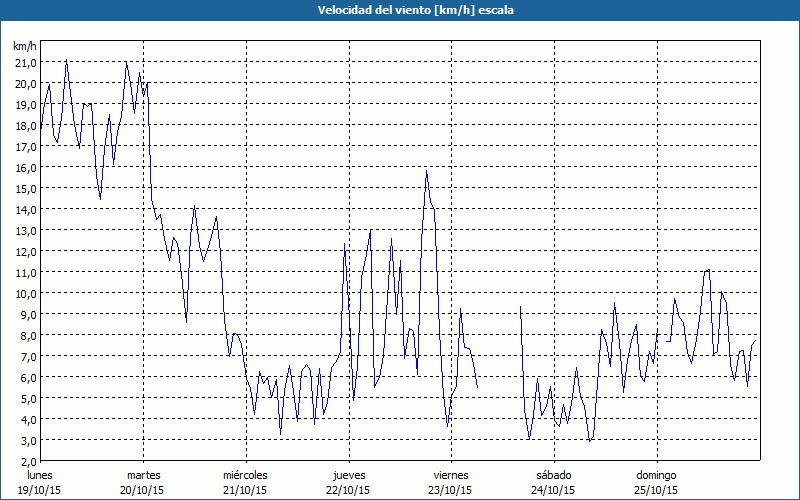Click the 'viernes' day label

tap(451, 474)
